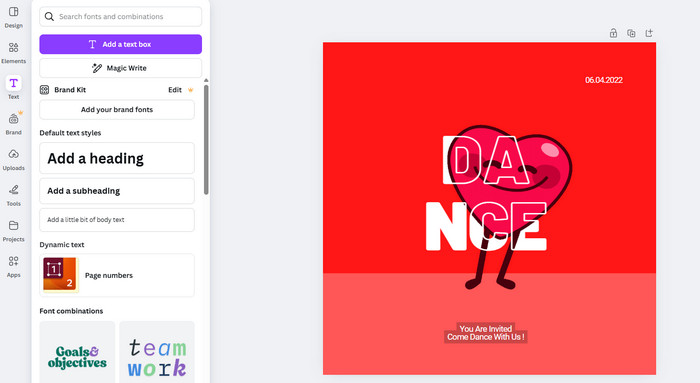Choose Goals & objectives font combination
The height and width of the screenshot is (383, 700).
click(77, 352)
